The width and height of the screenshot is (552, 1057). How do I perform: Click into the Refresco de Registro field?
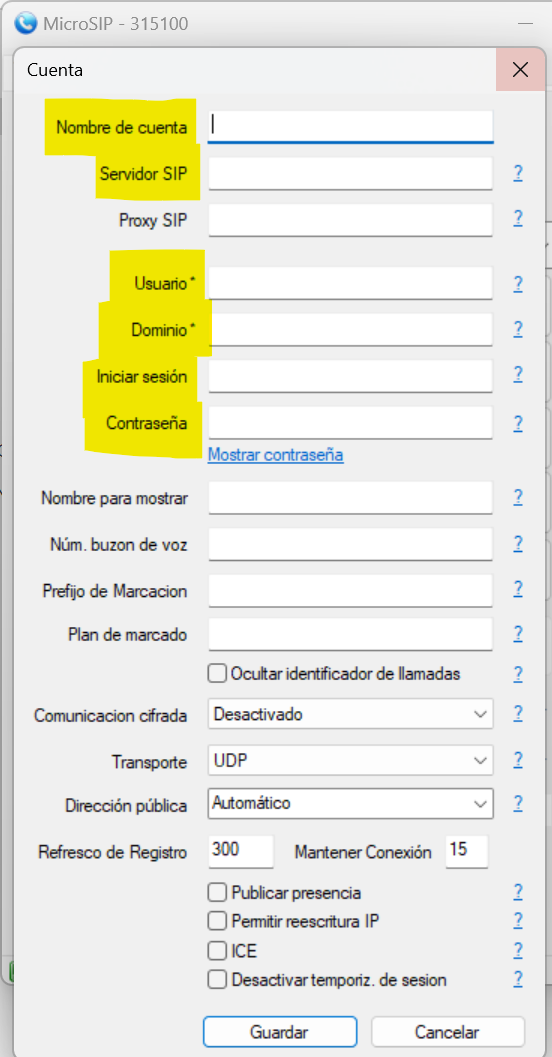pos(241,851)
